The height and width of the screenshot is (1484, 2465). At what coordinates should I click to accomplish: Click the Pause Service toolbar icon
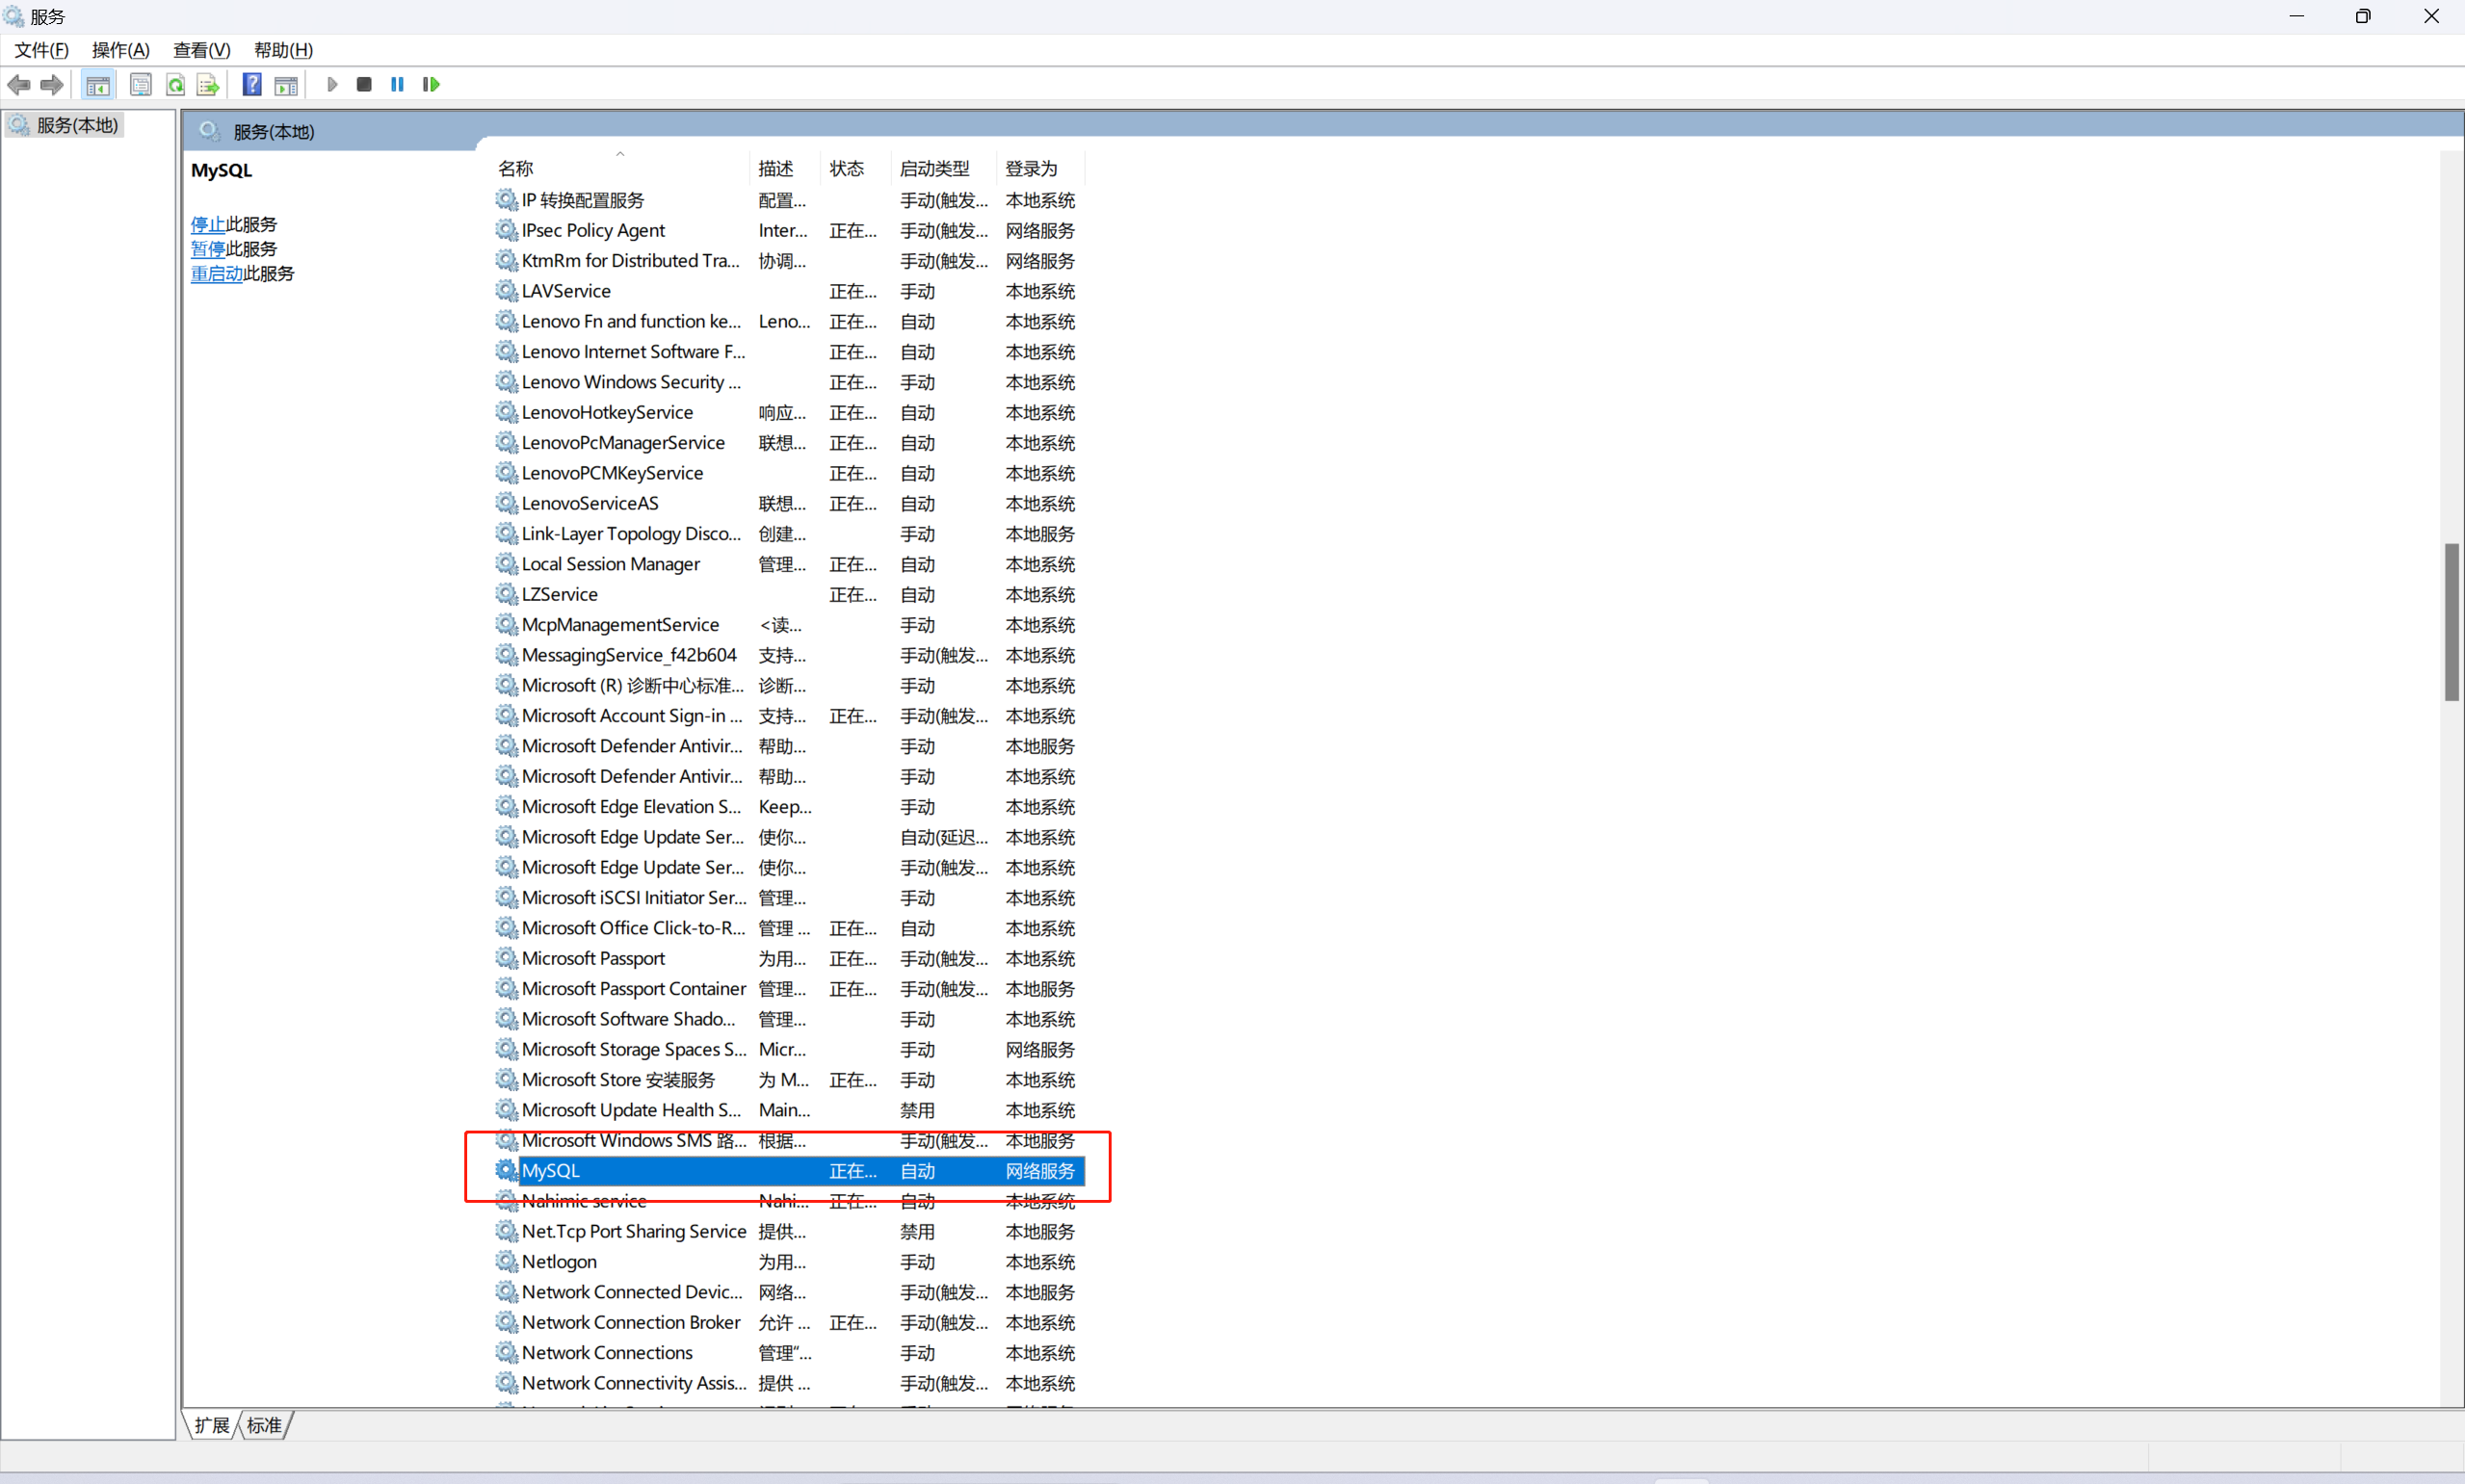click(397, 85)
